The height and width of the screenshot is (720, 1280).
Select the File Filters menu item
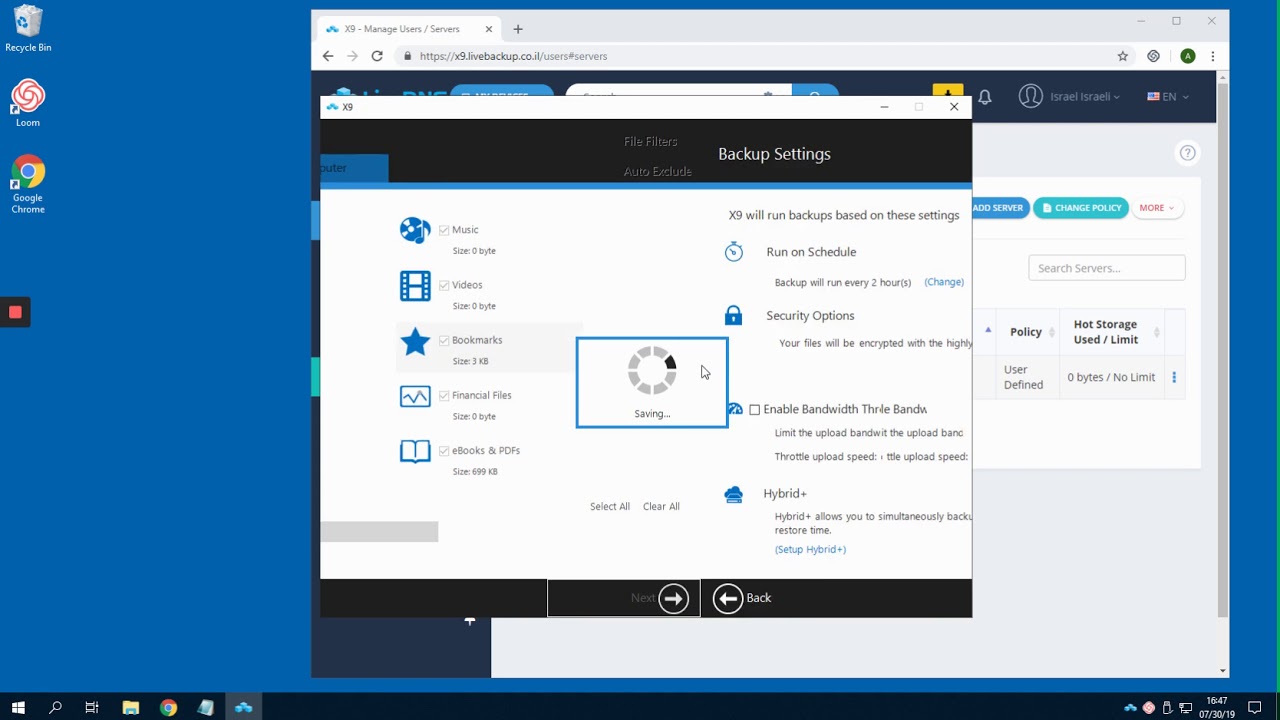pyautogui.click(x=651, y=142)
